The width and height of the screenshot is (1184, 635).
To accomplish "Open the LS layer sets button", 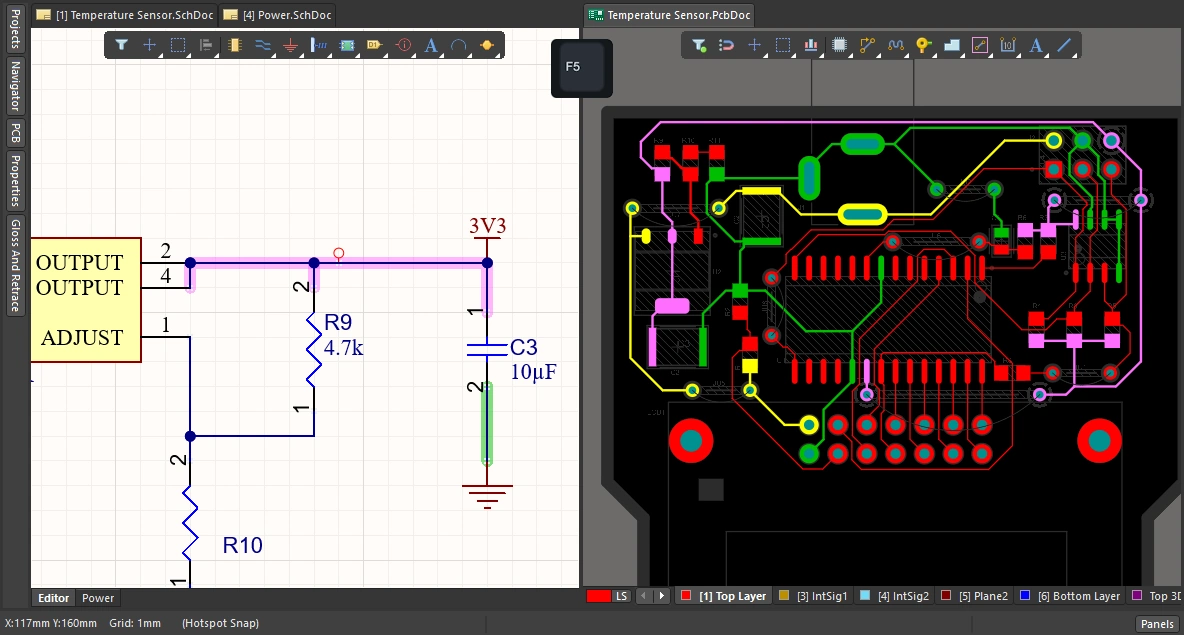I will (622, 596).
